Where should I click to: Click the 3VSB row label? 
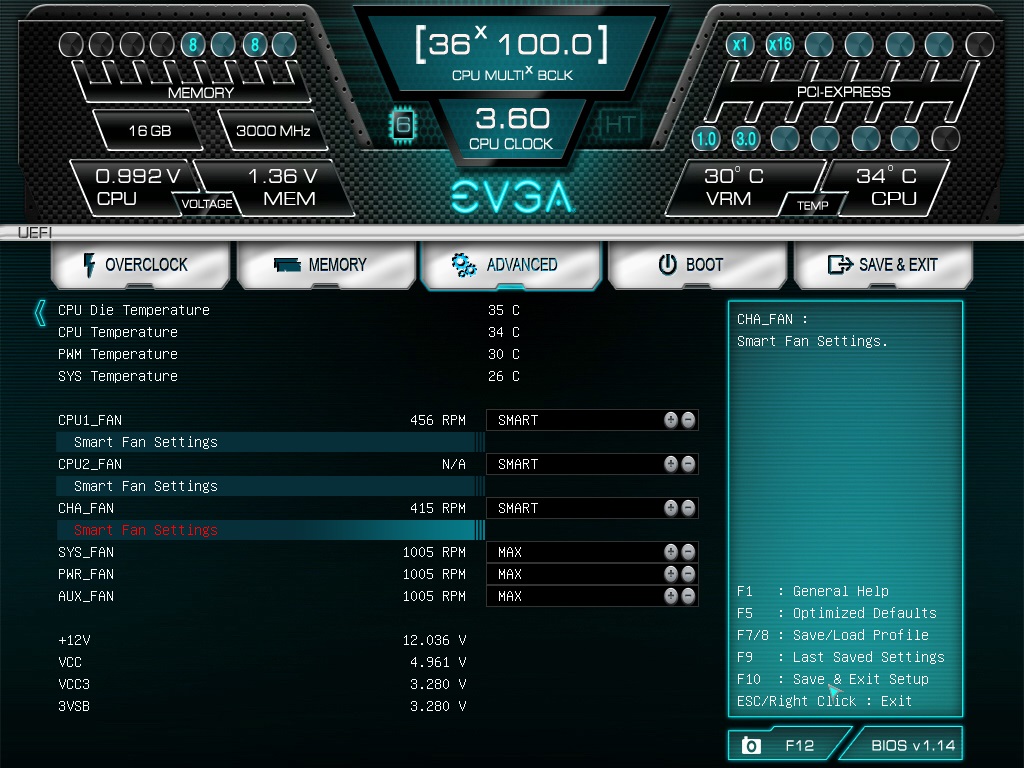tap(74, 706)
